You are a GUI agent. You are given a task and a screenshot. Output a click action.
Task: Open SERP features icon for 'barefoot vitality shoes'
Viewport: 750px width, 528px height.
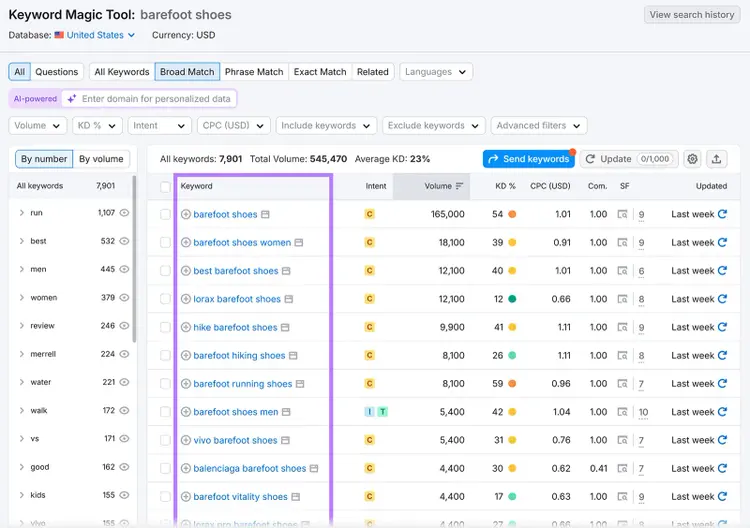[622, 496]
